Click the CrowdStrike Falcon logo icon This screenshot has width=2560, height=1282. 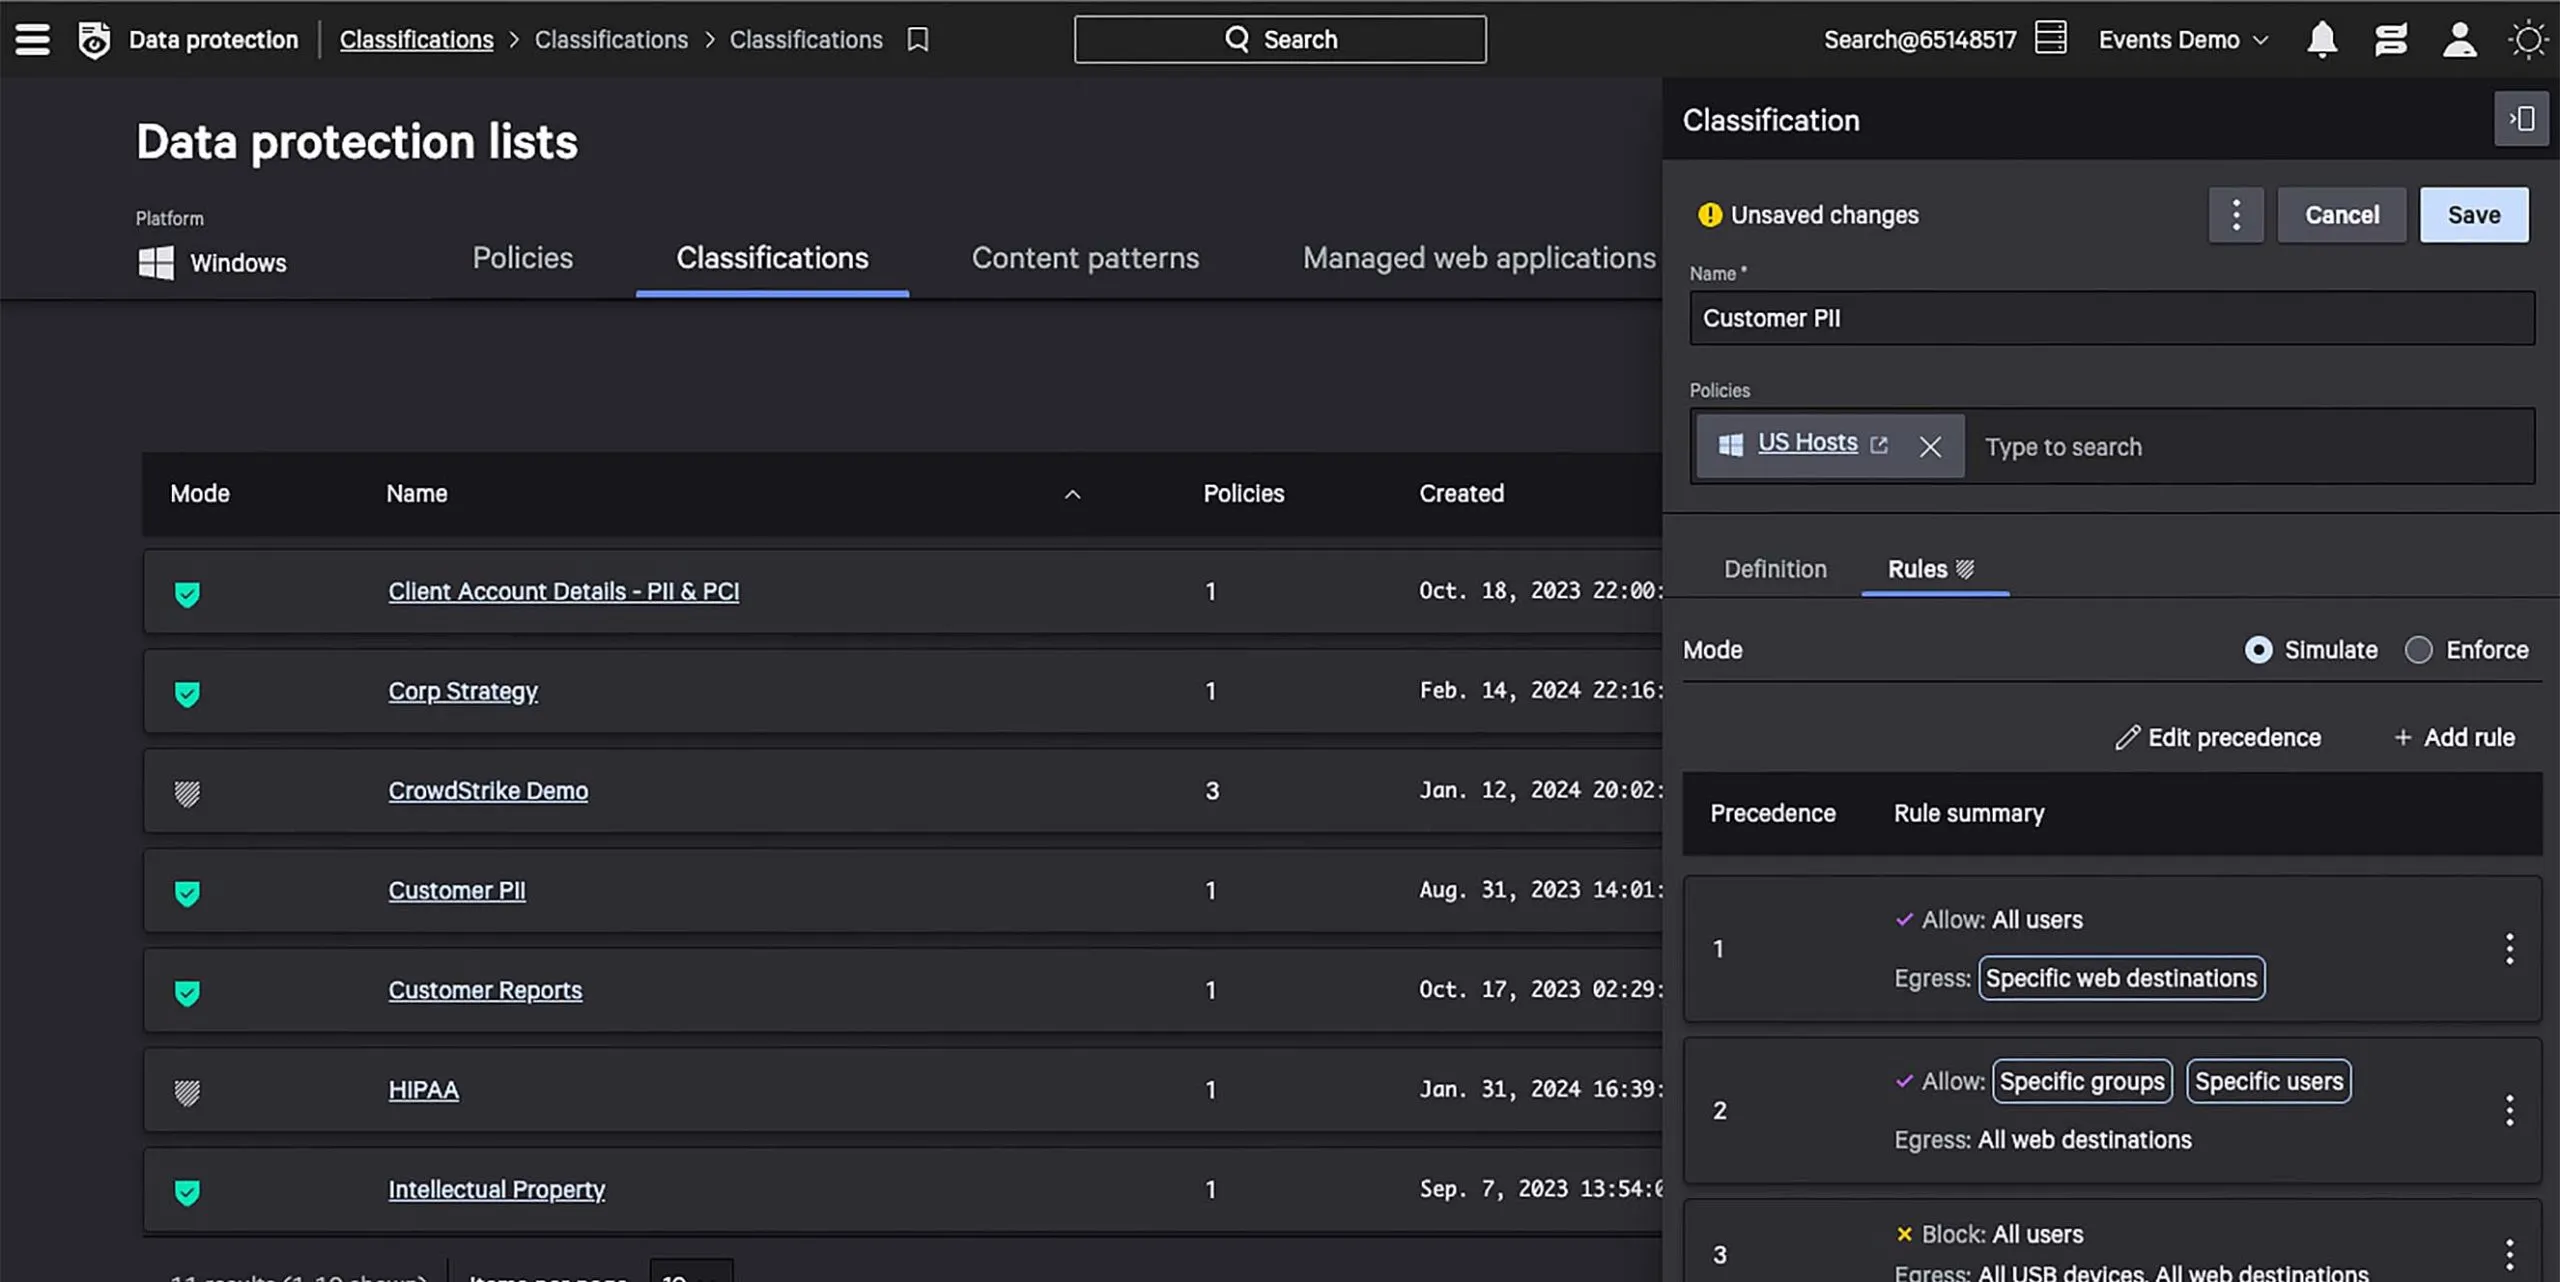pos(94,39)
